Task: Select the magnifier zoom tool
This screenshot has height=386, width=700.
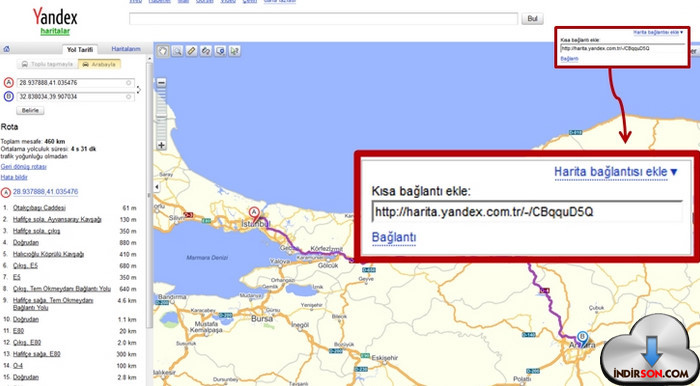Action: pyautogui.click(x=177, y=51)
